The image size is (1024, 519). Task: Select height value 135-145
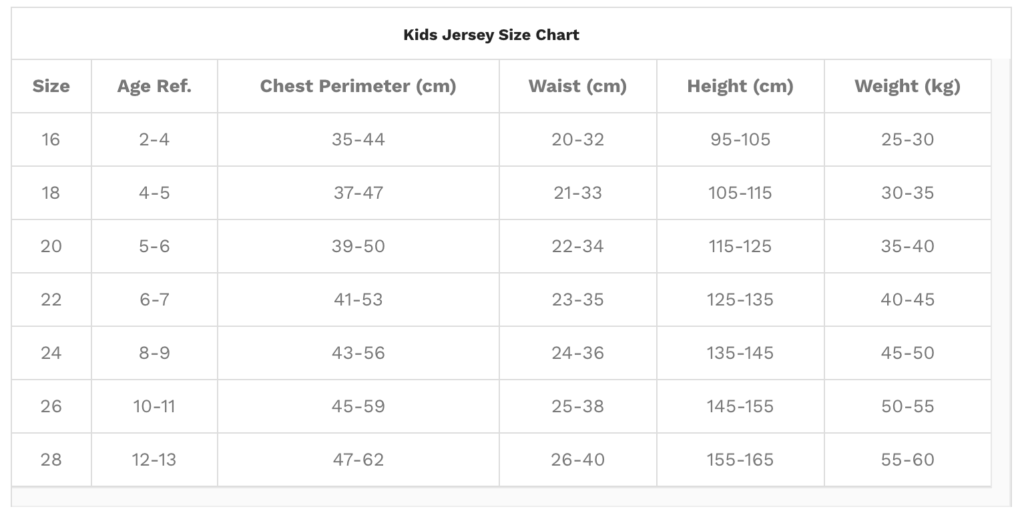740,353
